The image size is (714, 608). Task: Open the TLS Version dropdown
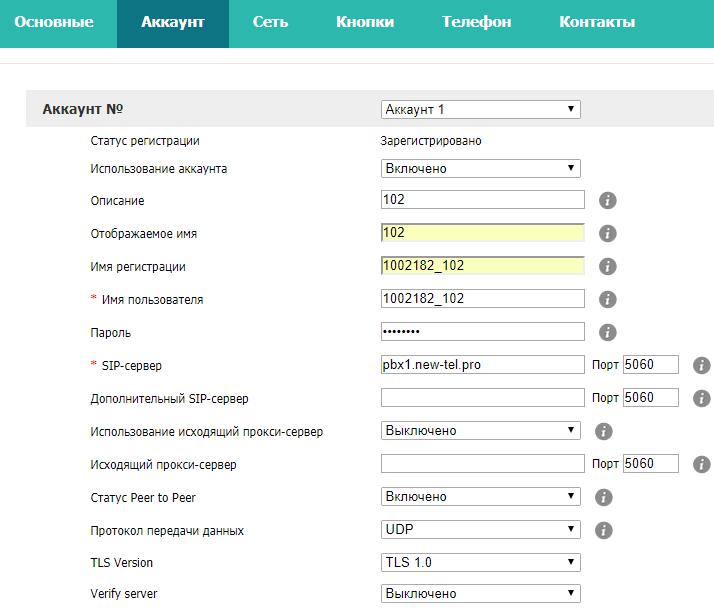pyautogui.click(x=480, y=563)
